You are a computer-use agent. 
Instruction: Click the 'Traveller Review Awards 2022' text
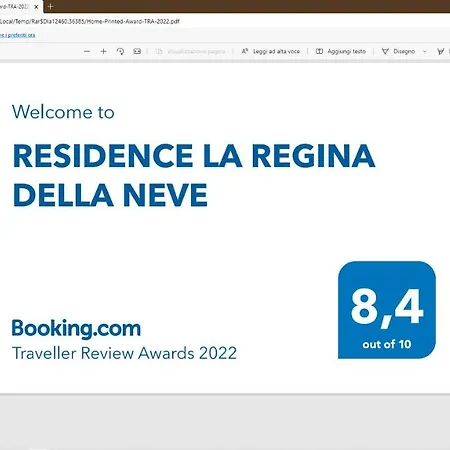124,353
